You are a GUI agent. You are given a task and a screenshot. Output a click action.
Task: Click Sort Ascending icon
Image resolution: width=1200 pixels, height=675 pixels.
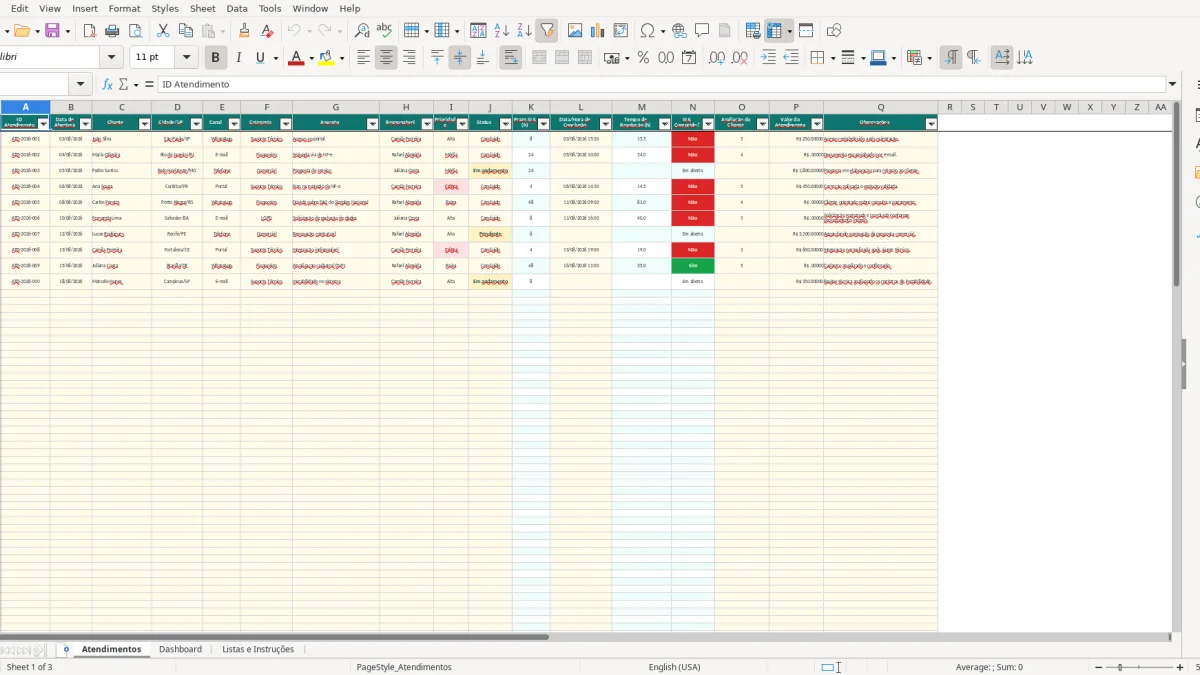[x=502, y=31]
